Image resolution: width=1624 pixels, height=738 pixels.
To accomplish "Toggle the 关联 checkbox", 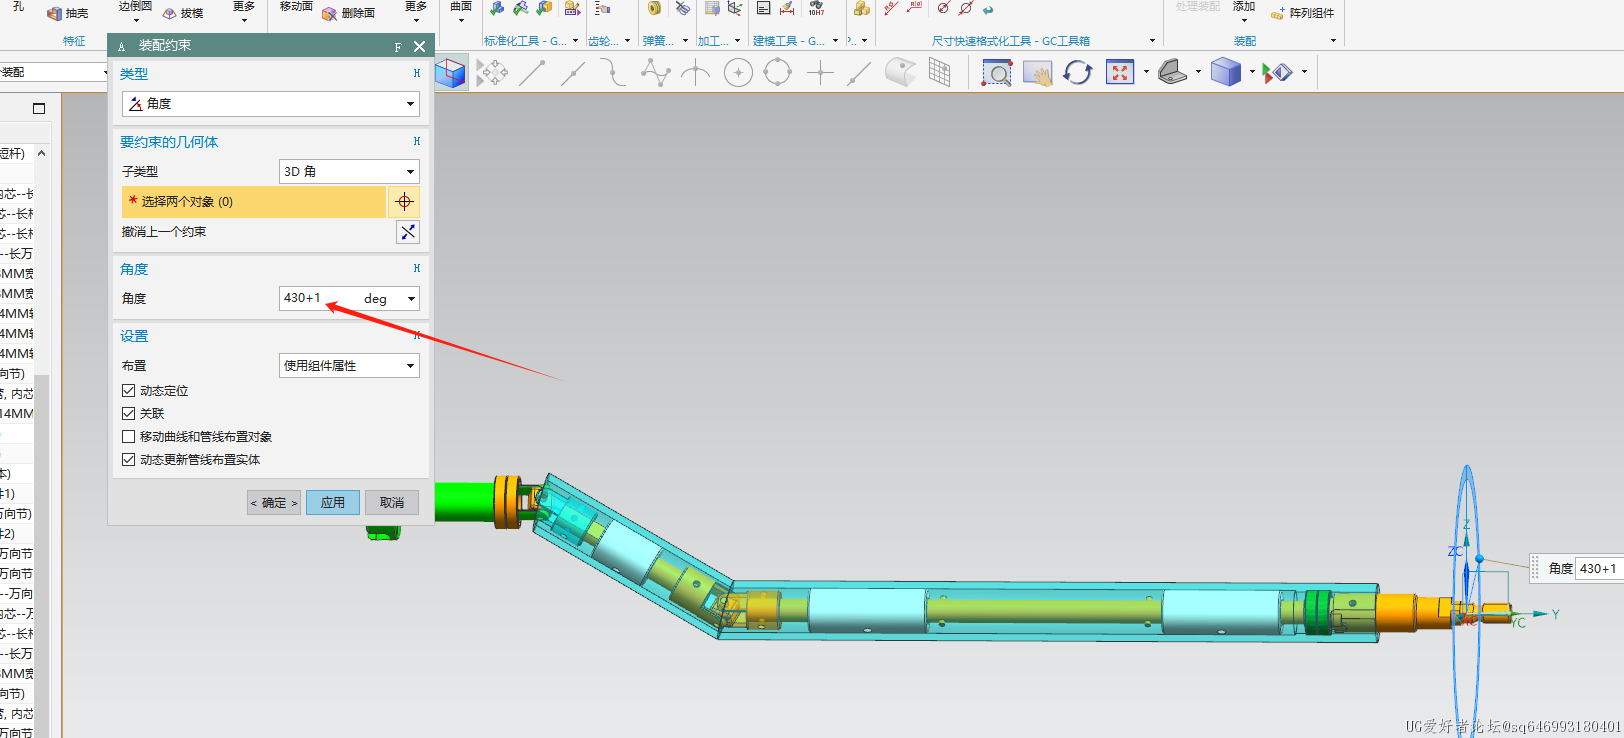I will 128,414.
